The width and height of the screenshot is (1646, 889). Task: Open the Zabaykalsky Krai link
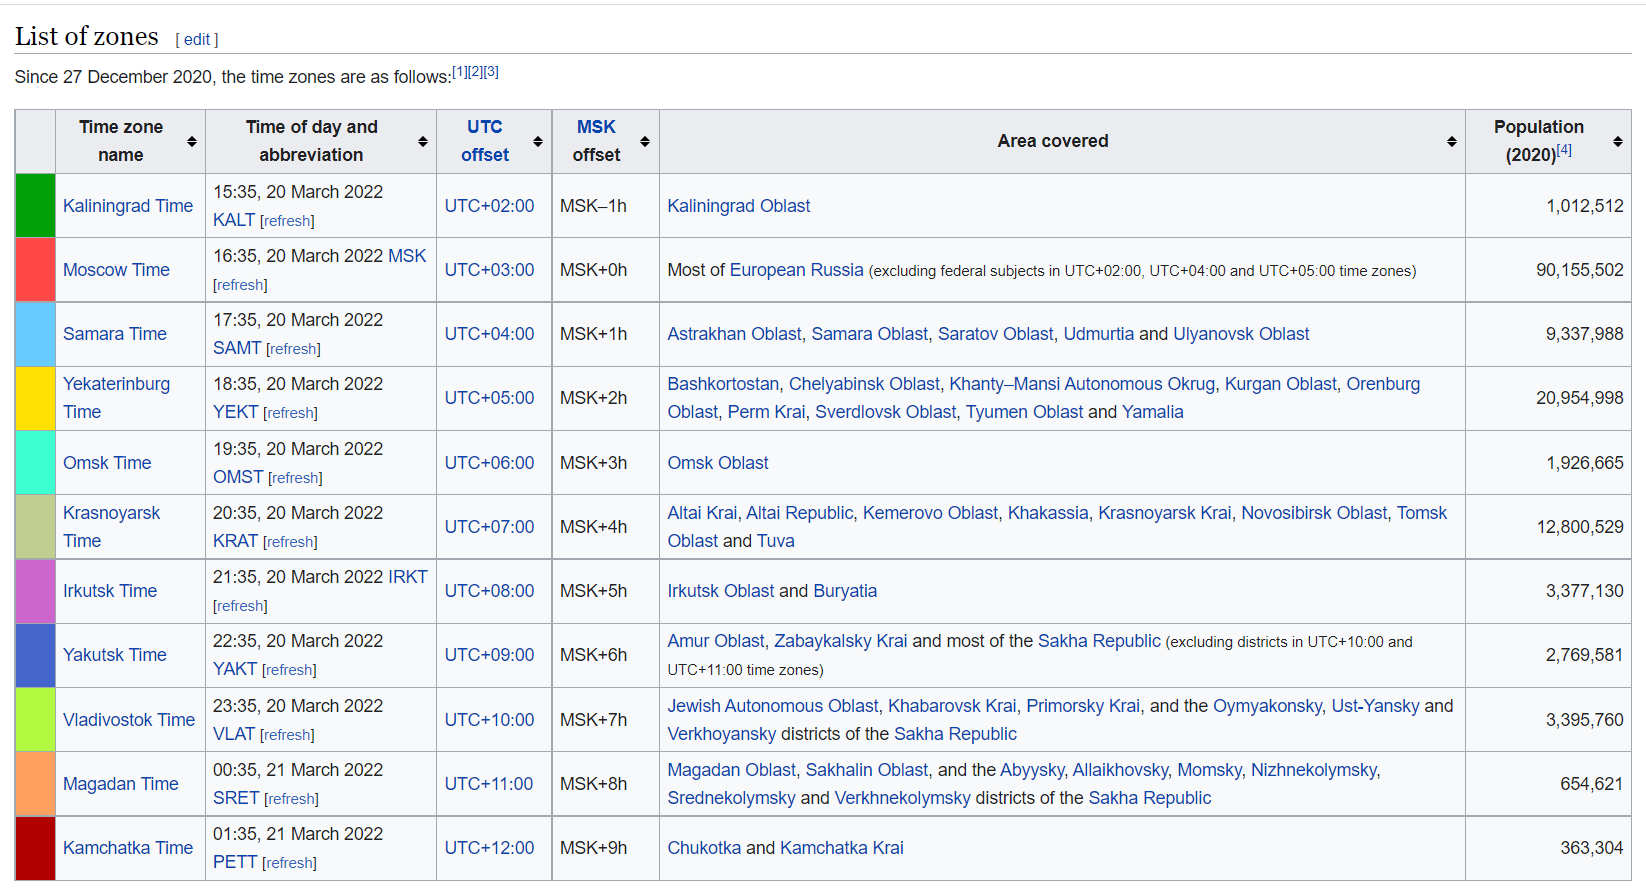[x=840, y=641]
